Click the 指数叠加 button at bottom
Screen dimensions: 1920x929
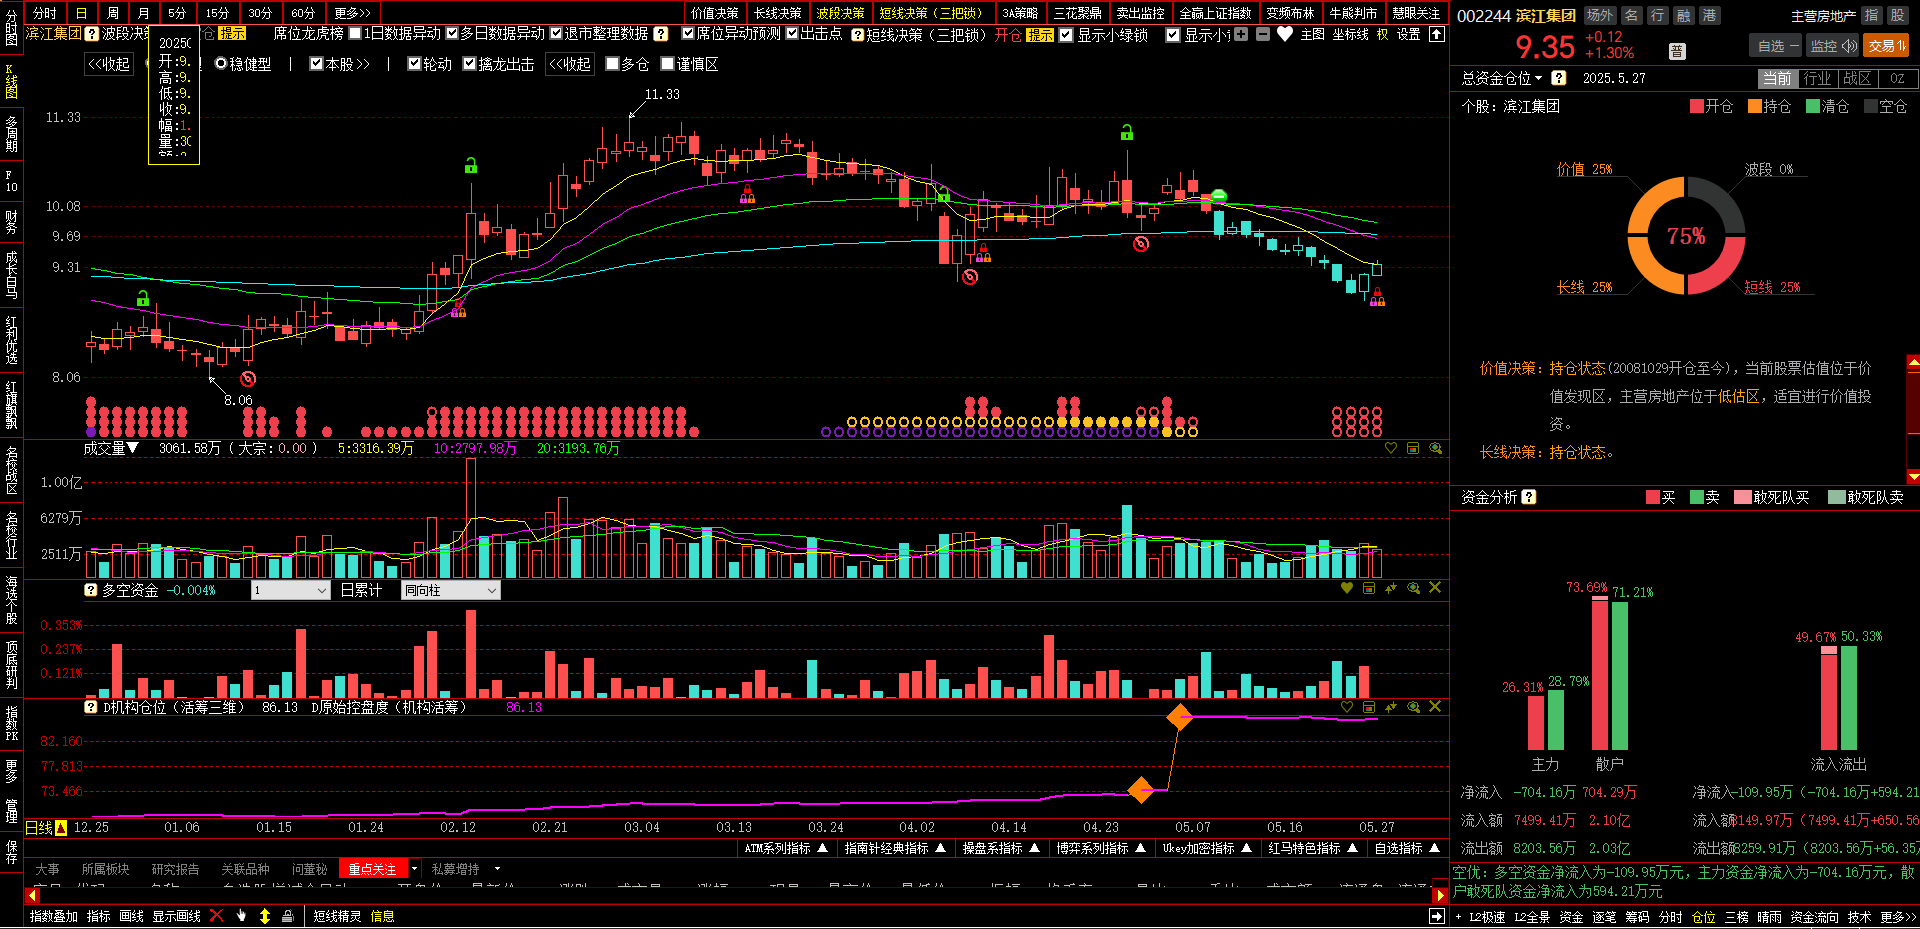pyautogui.click(x=54, y=916)
